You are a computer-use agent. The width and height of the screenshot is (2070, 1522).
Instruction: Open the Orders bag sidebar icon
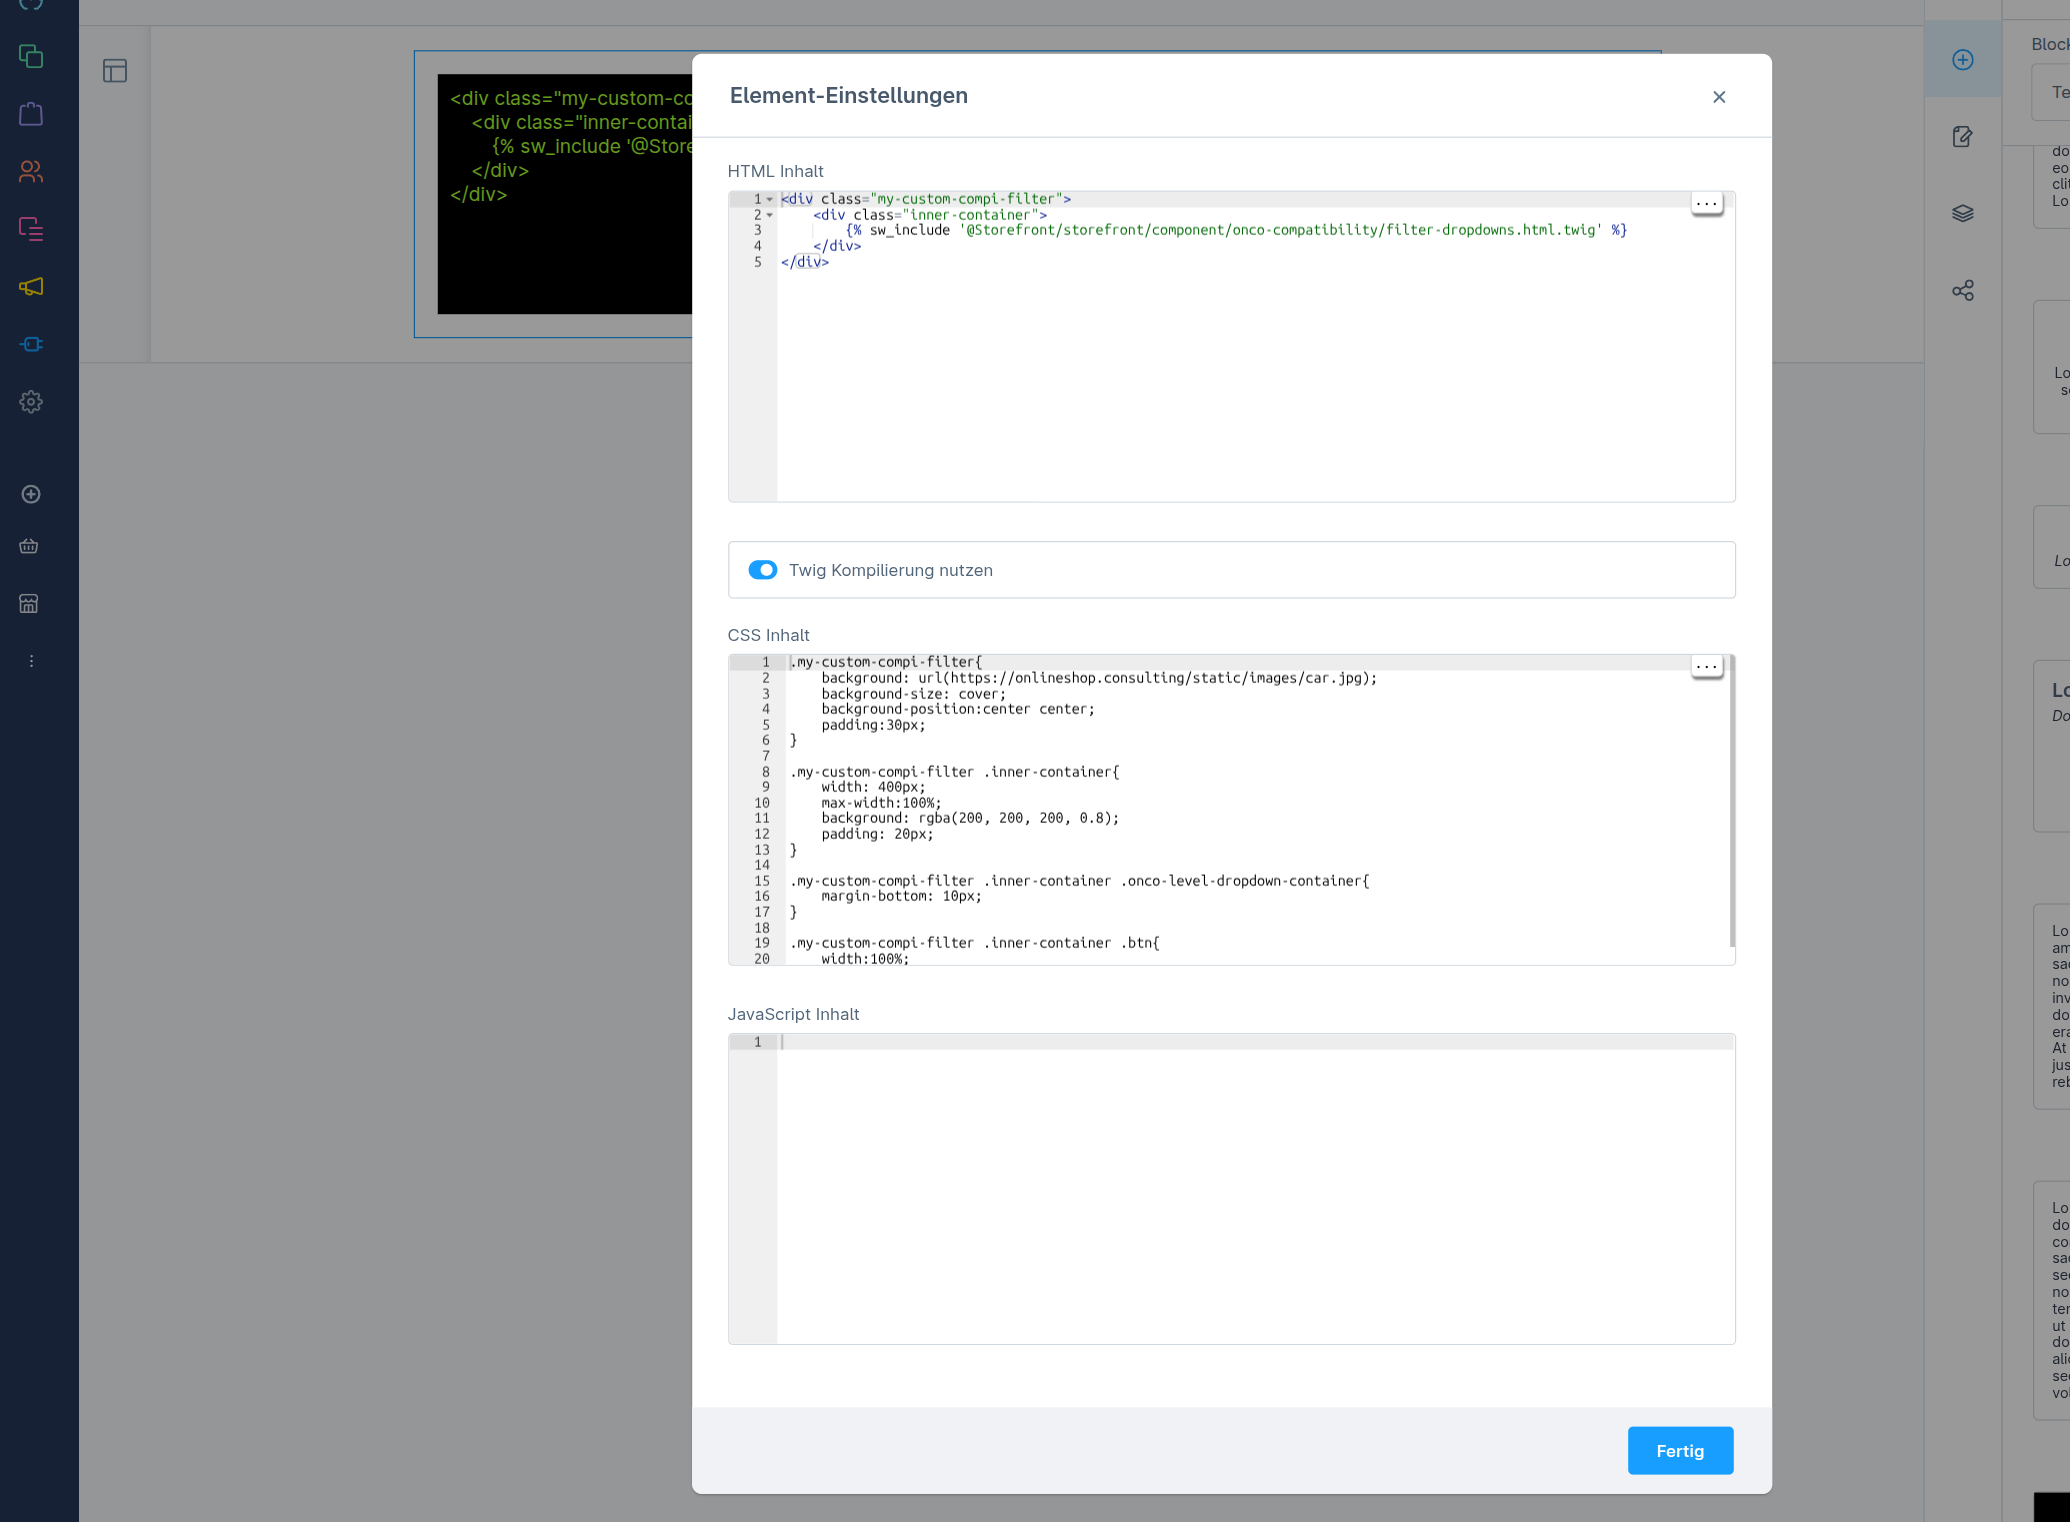click(31, 113)
